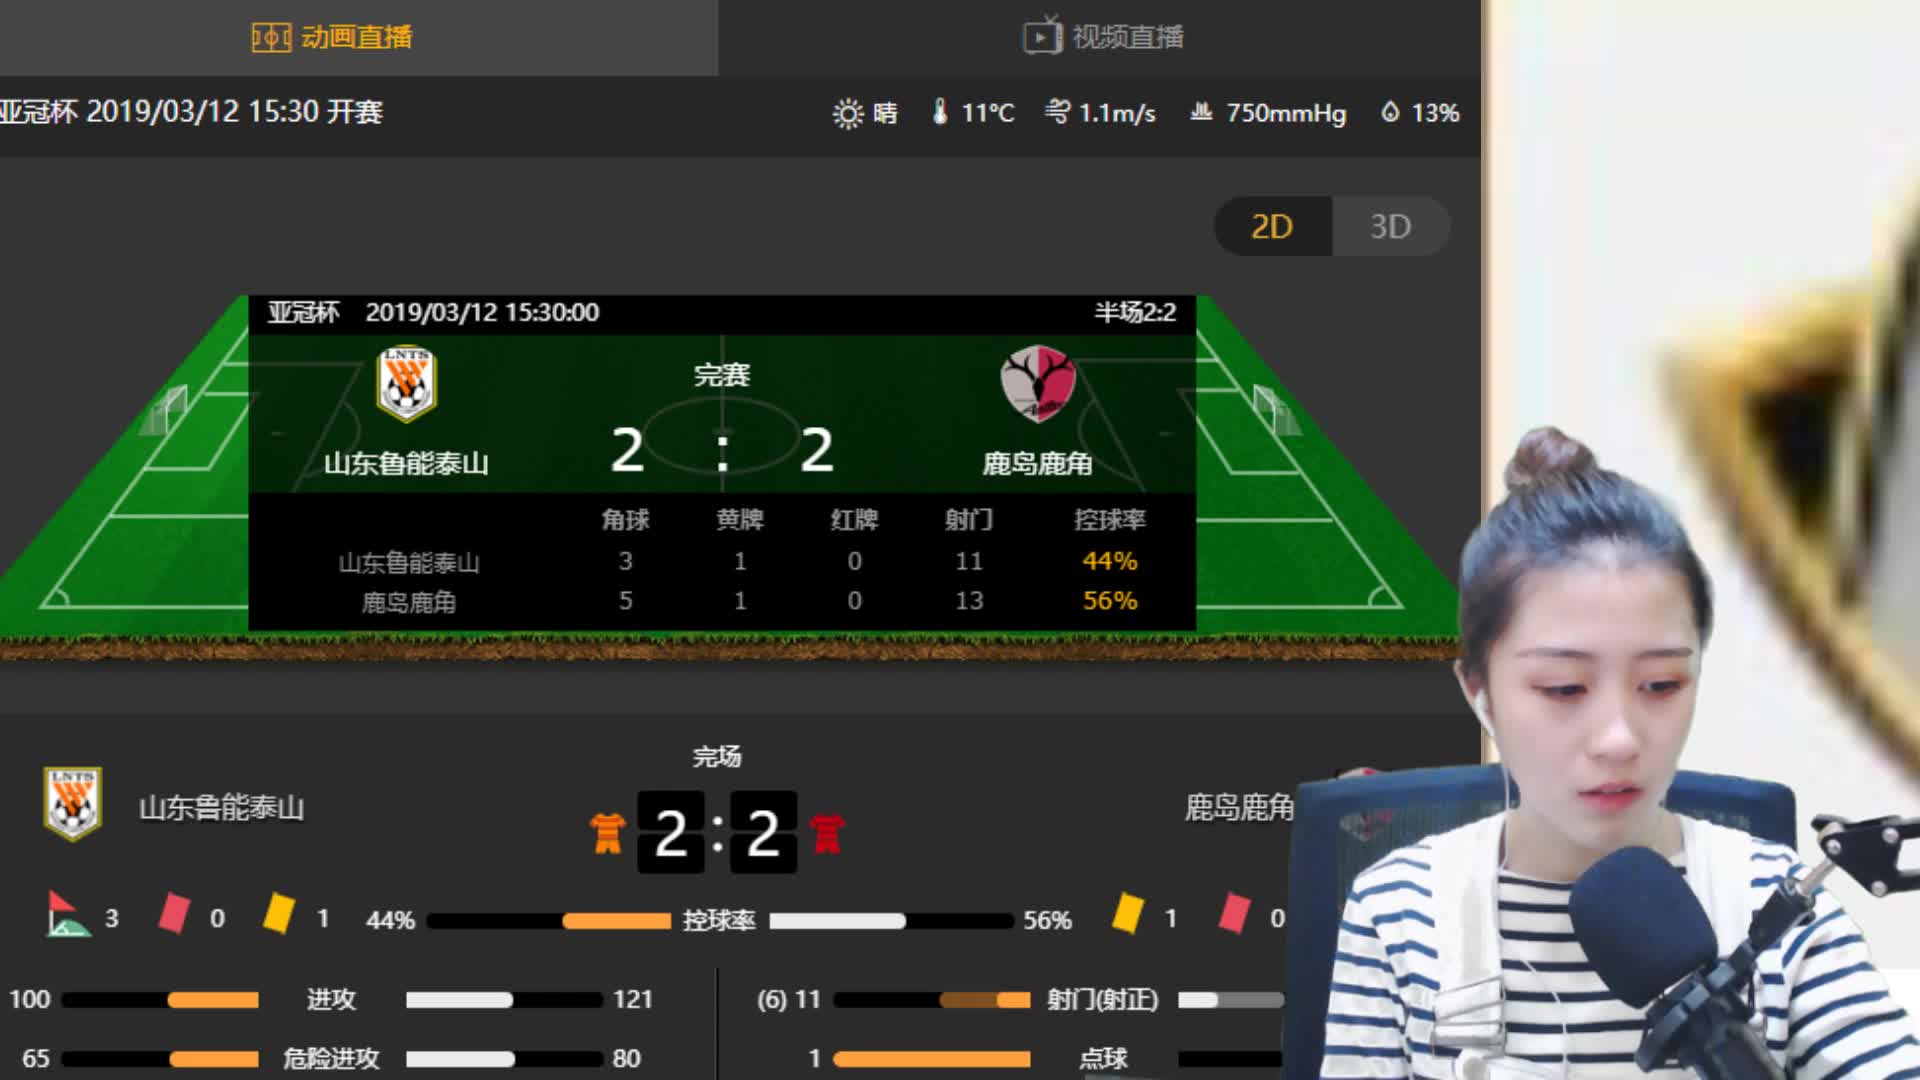Click the wind speed icon
Image resolution: width=1920 pixels, height=1080 pixels.
(1057, 111)
